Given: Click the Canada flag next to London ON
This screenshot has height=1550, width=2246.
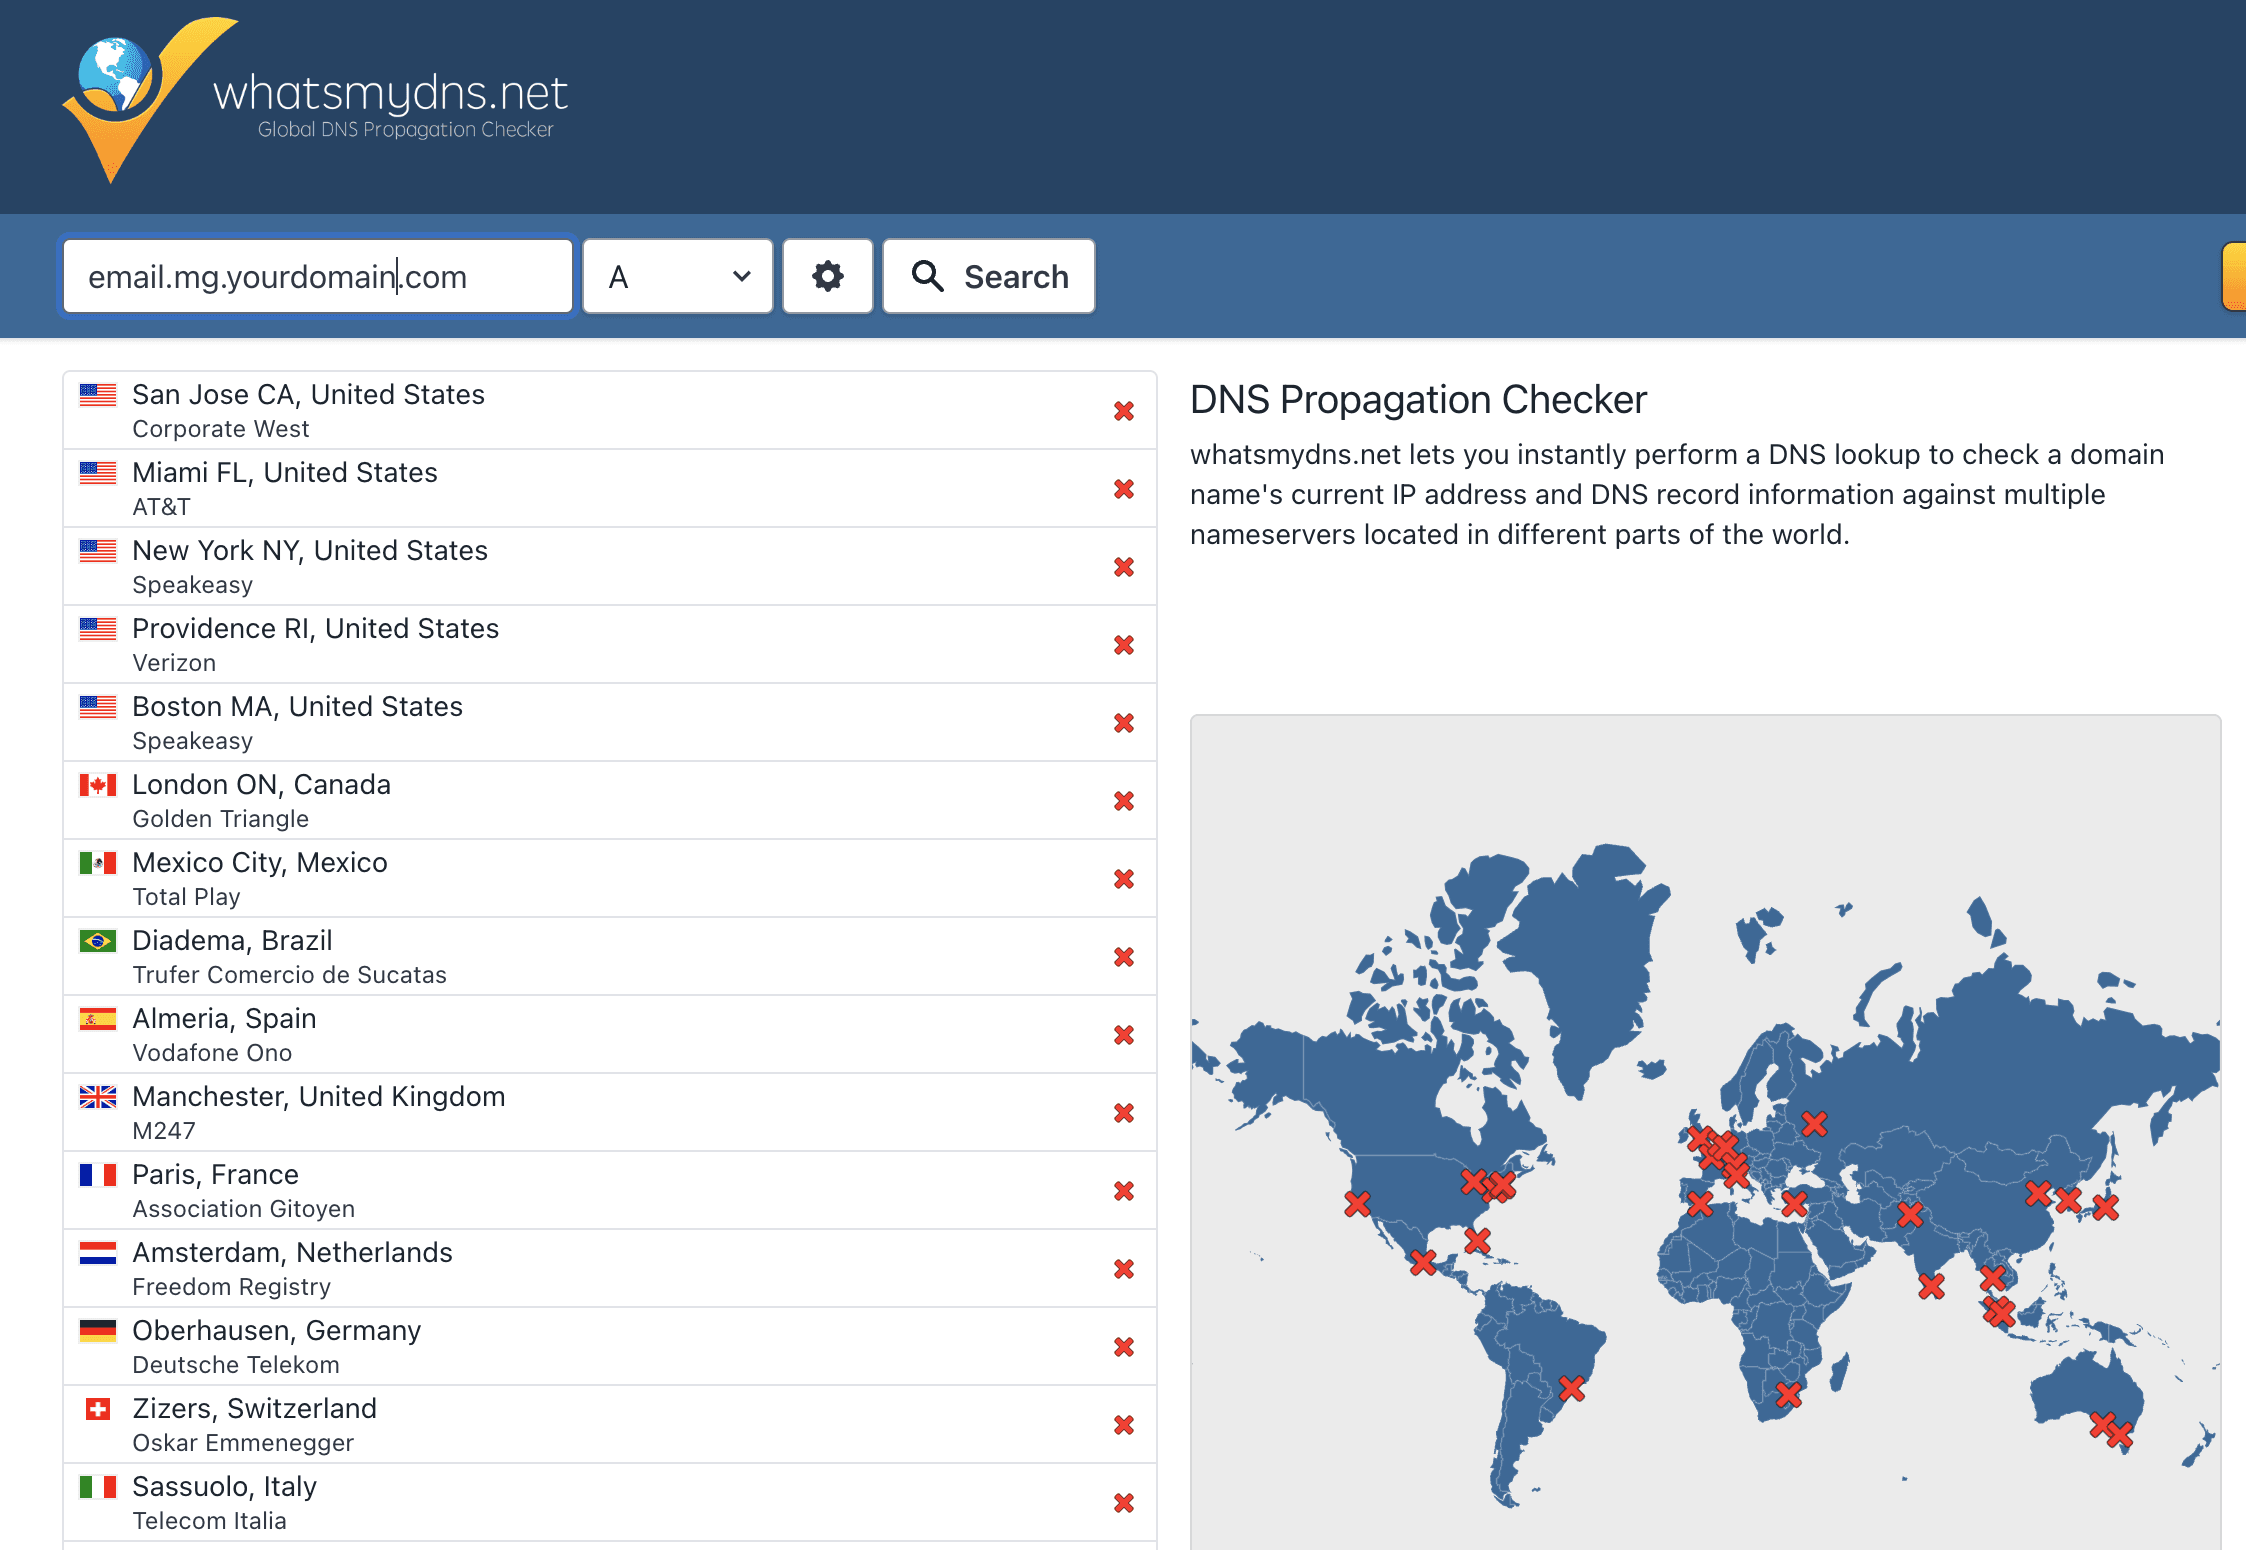Looking at the screenshot, I should (98, 785).
